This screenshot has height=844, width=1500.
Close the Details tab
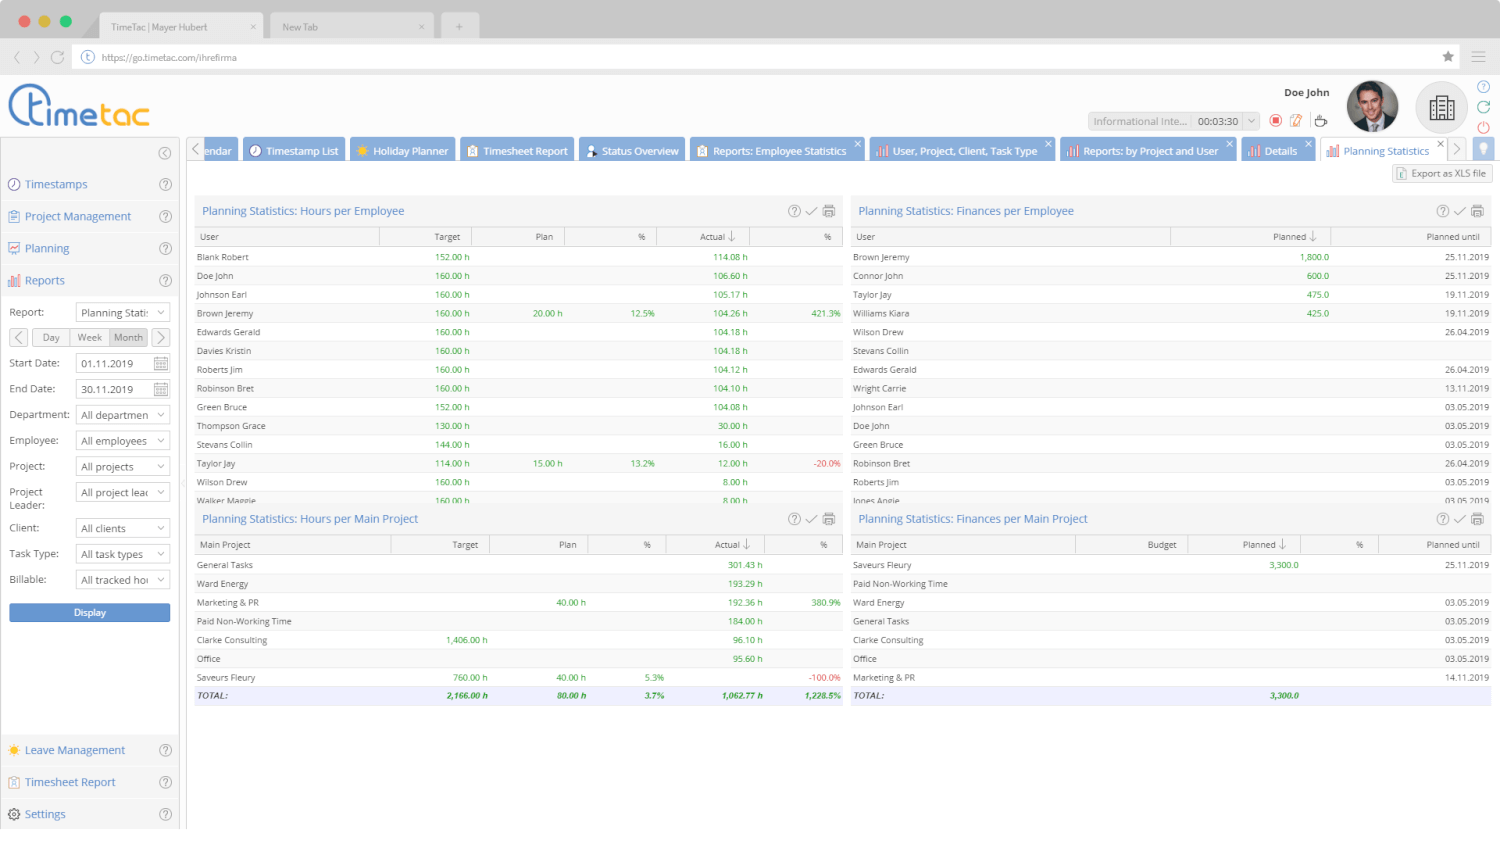click(x=1308, y=144)
